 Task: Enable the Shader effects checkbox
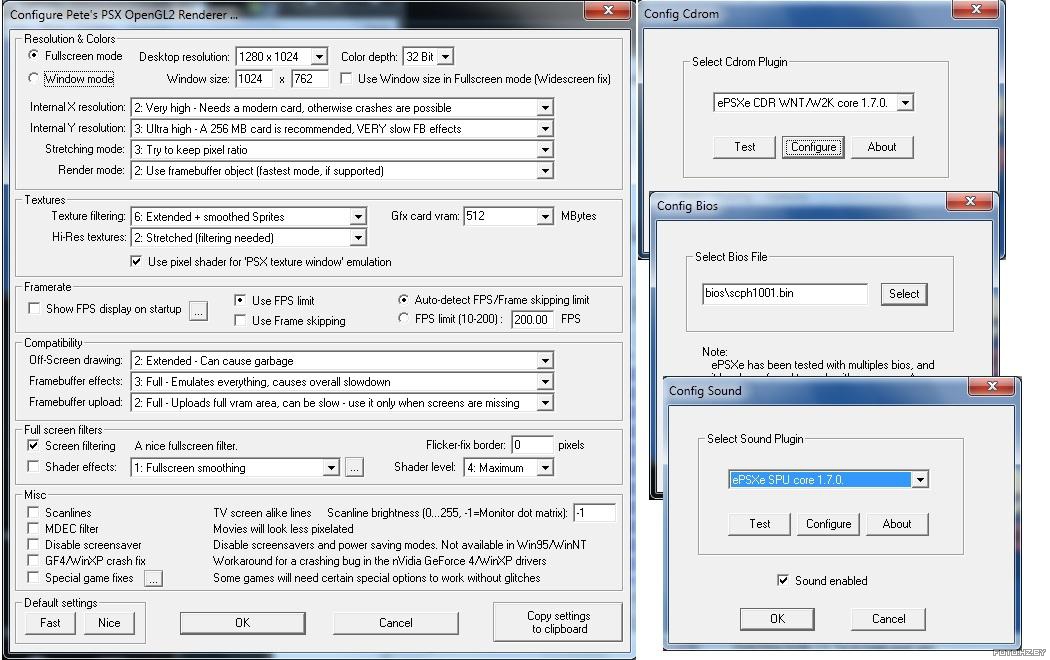pos(33,466)
